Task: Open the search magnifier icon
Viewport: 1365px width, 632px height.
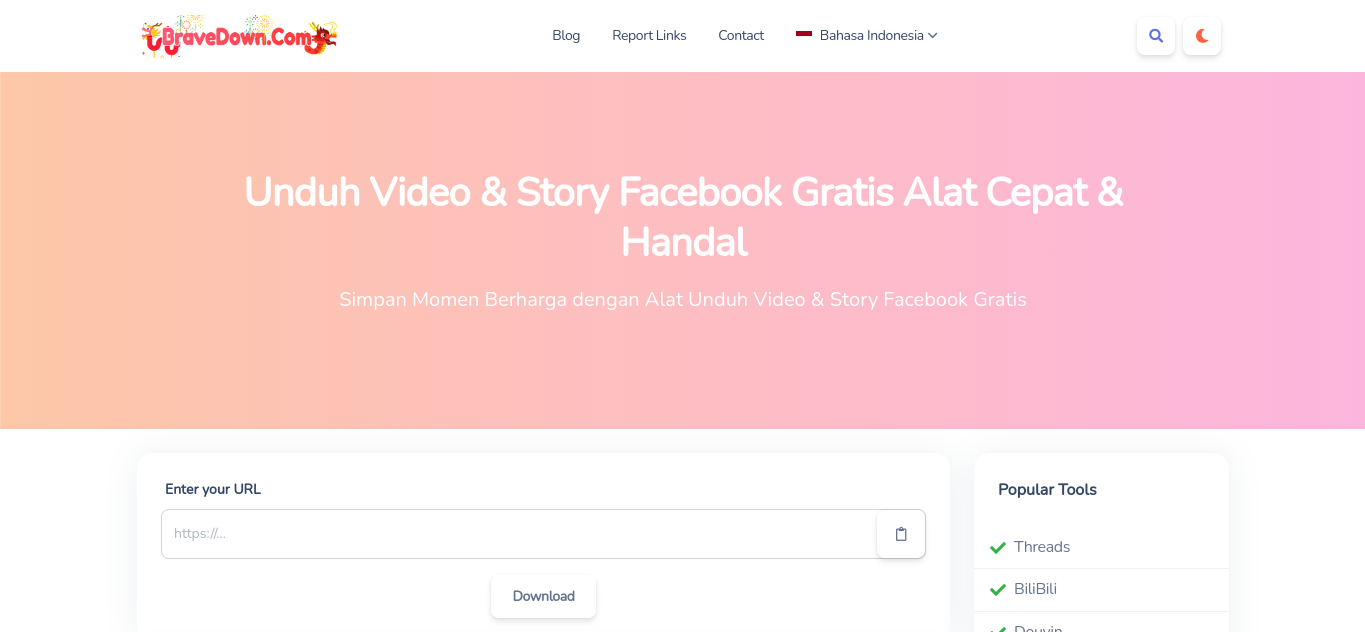Action: coord(1156,36)
